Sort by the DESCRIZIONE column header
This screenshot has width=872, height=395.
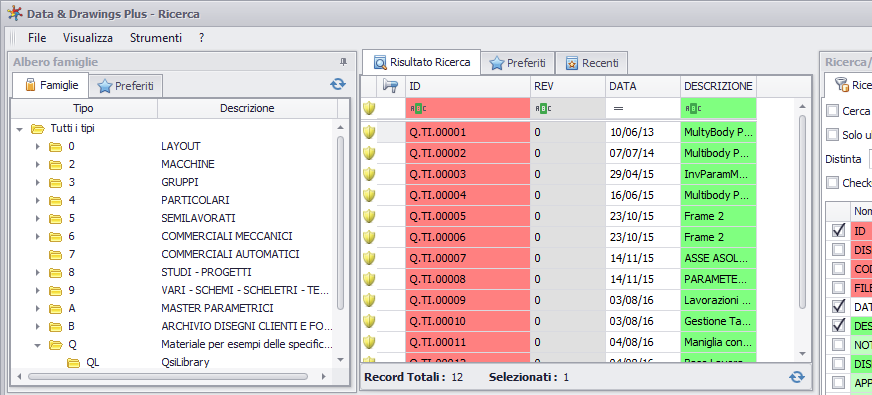coord(718,86)
